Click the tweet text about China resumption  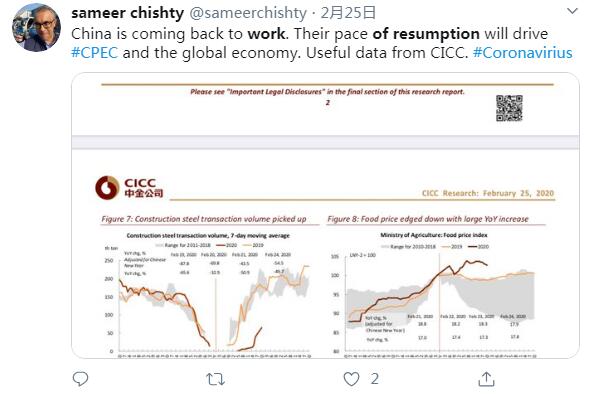[x=322, y=43]
